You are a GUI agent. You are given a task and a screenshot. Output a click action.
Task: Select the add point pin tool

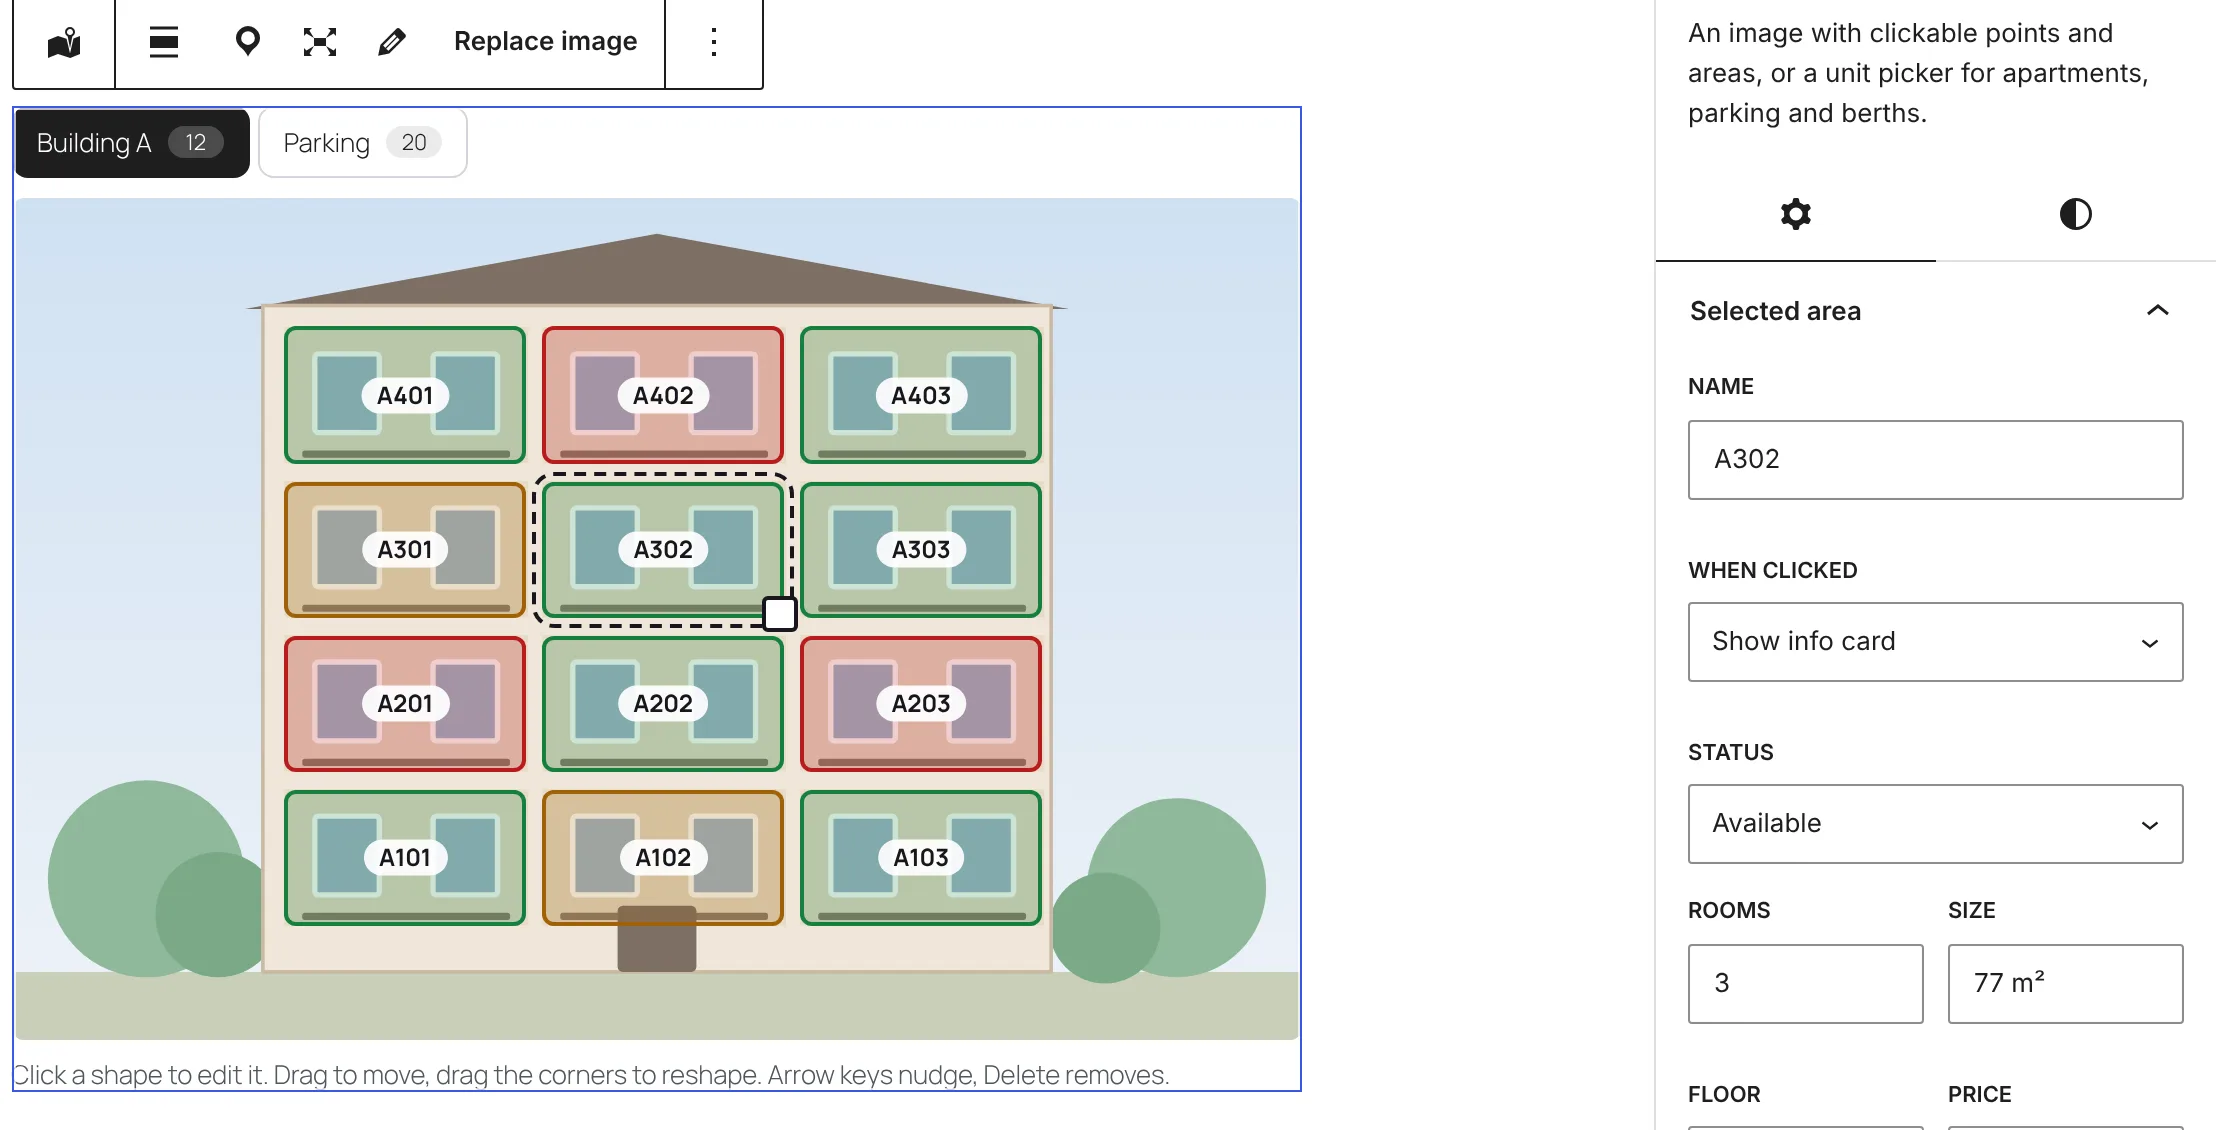247,42
